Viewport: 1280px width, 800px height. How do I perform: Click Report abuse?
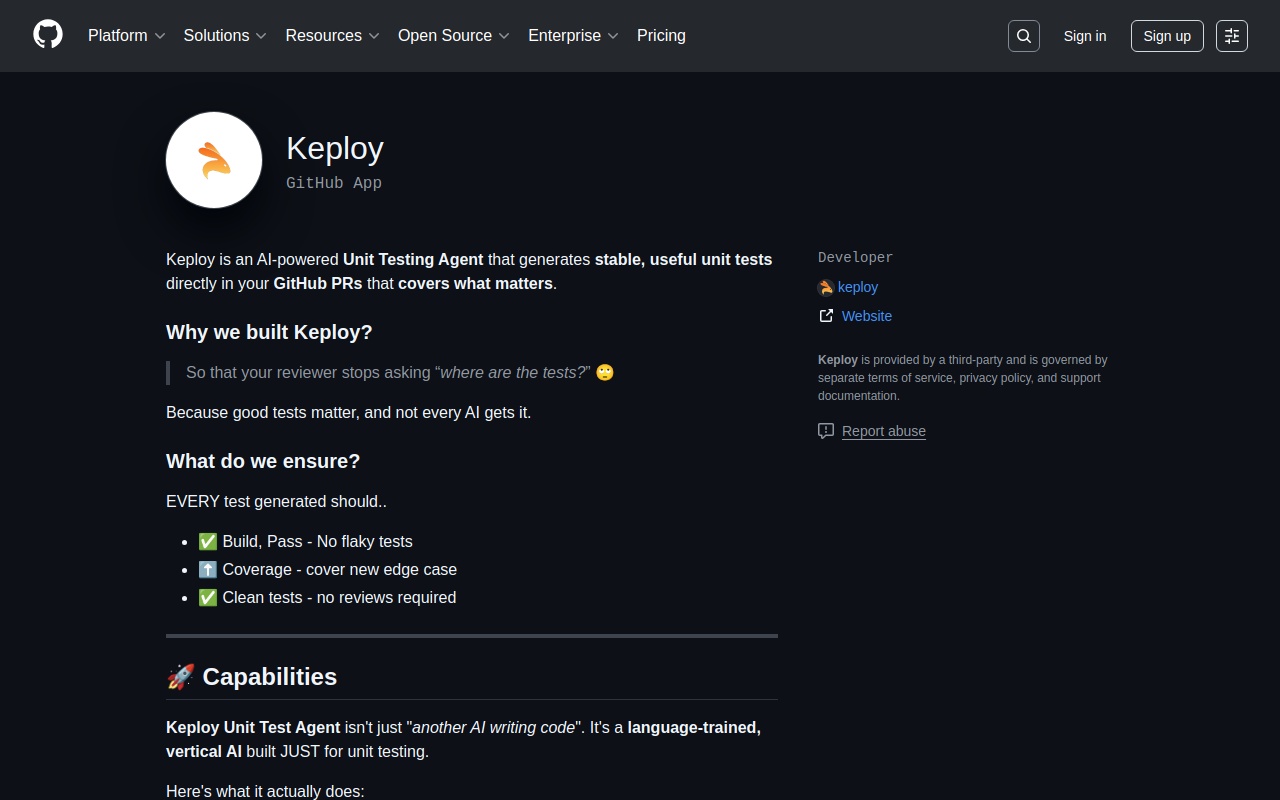[884, 431]
